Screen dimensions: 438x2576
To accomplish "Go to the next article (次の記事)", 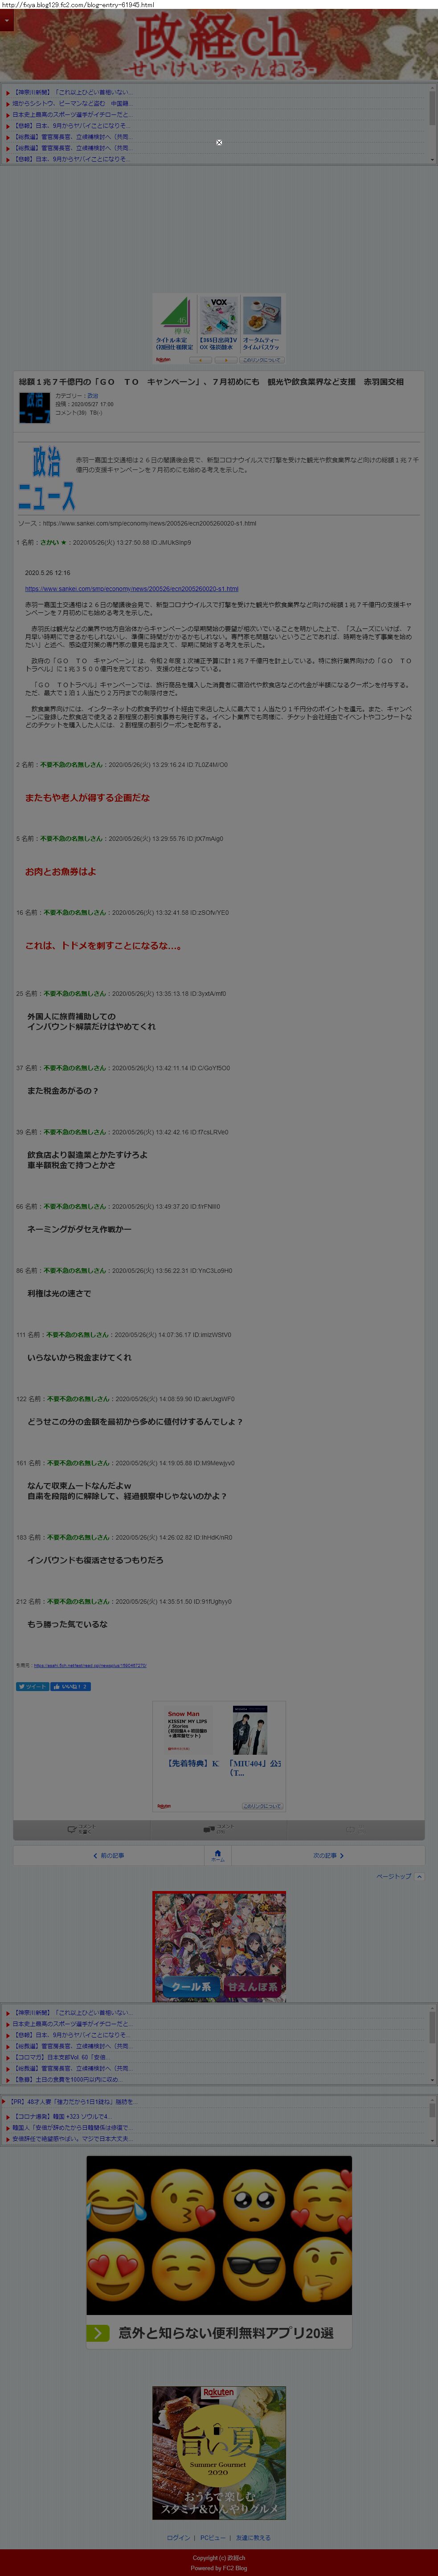I will click(328, 1855).
